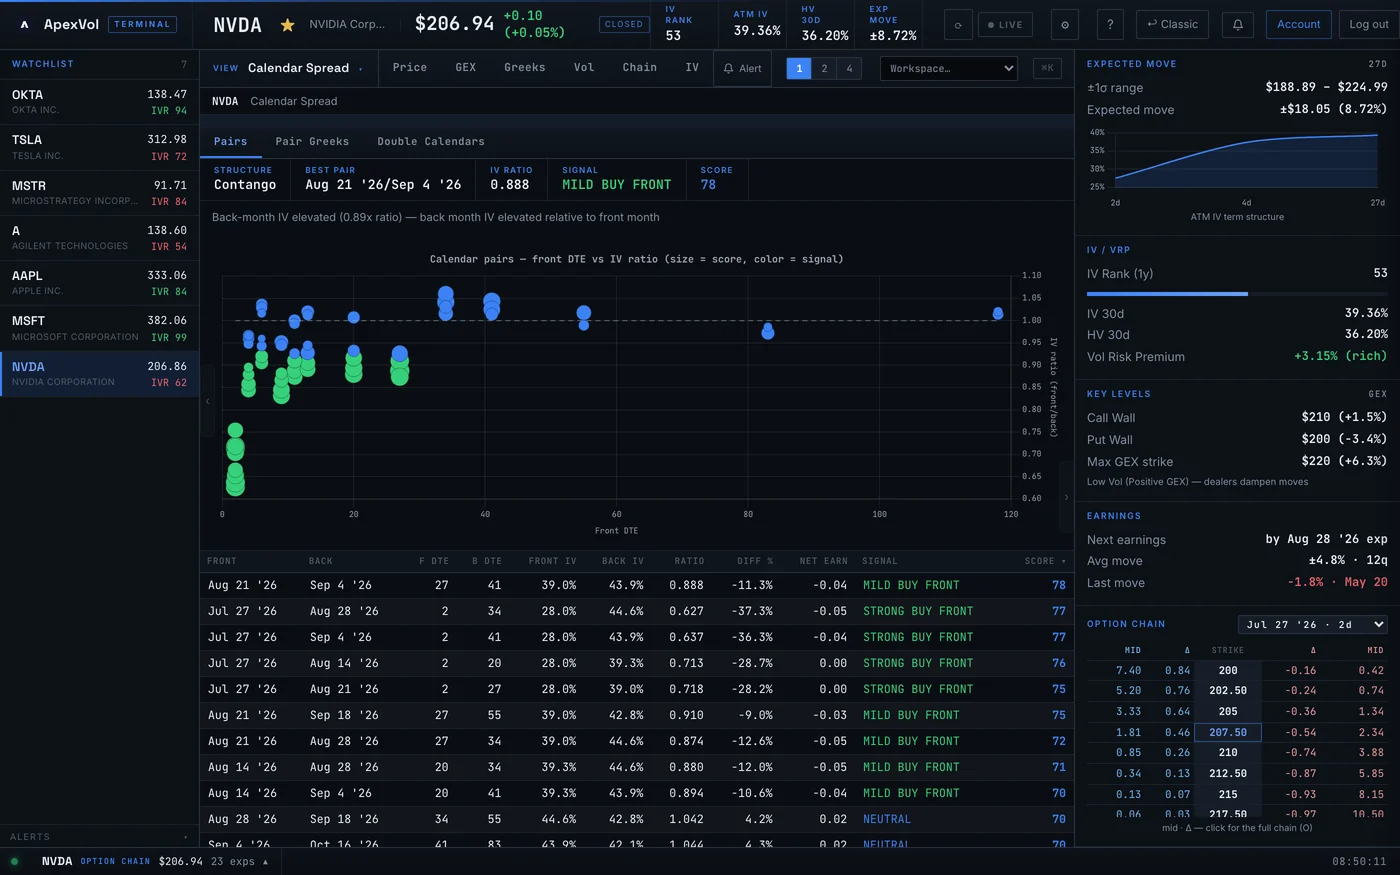
Task: Sort by the FRONT IV column header
Action: pyautogui.click(x=552, y=561)
